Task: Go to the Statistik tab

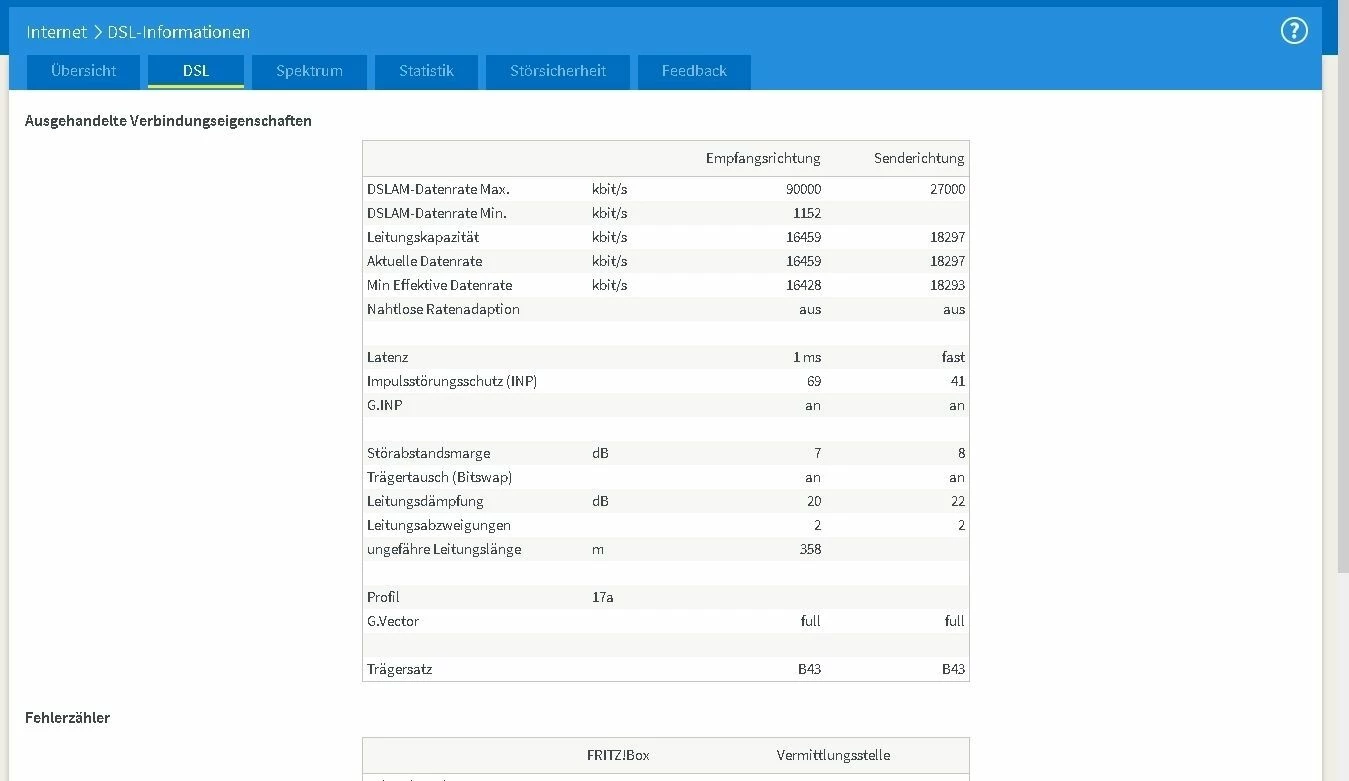Action: tap(426, 71)
